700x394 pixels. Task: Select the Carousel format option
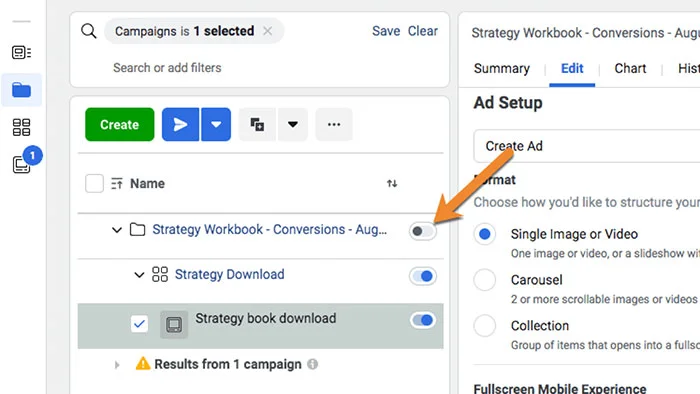coord(485,280)
